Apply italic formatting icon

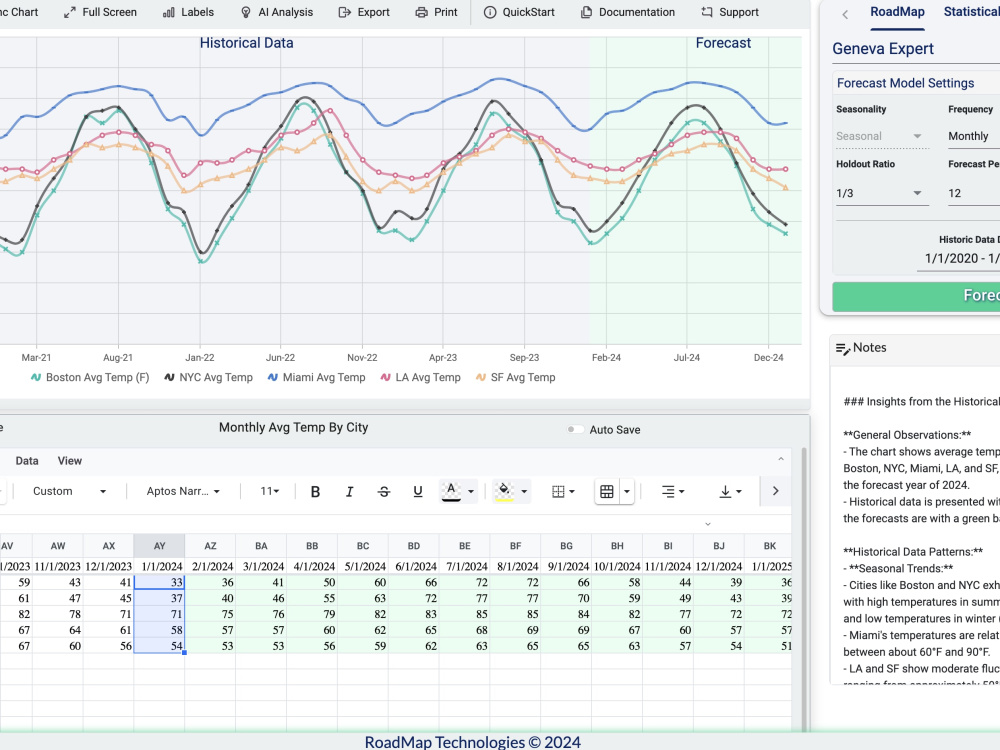coord(349,492)
